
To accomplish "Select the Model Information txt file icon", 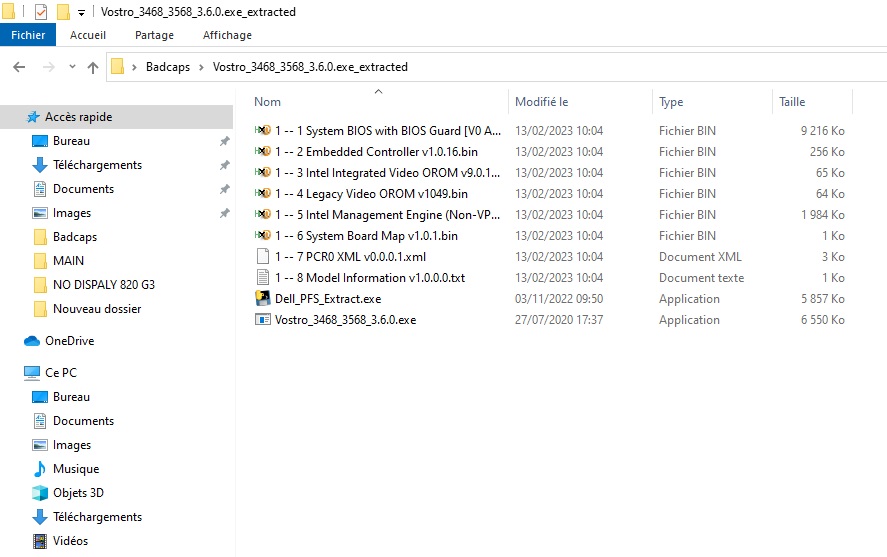I will coord(262,277).
